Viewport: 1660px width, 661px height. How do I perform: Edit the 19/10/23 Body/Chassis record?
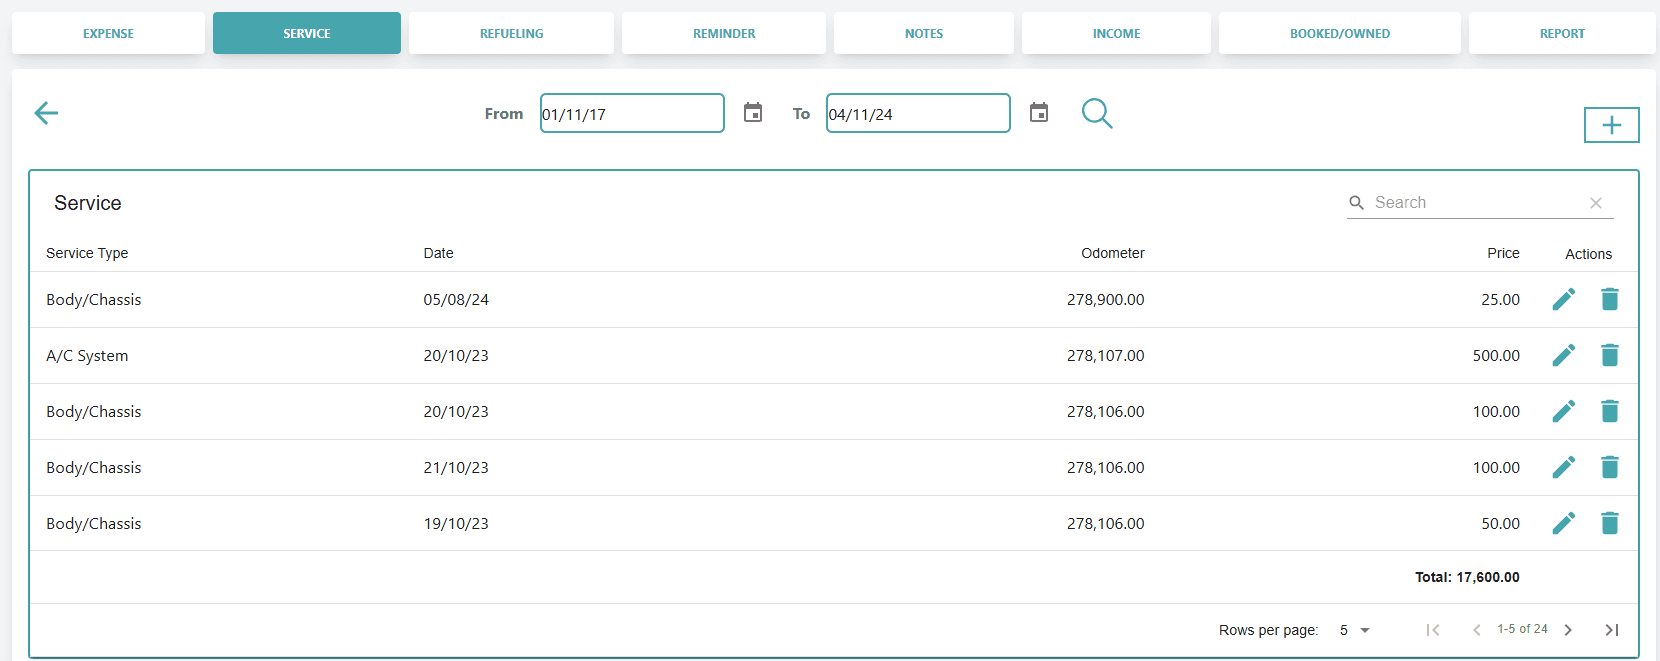[x=1563, y=523]
